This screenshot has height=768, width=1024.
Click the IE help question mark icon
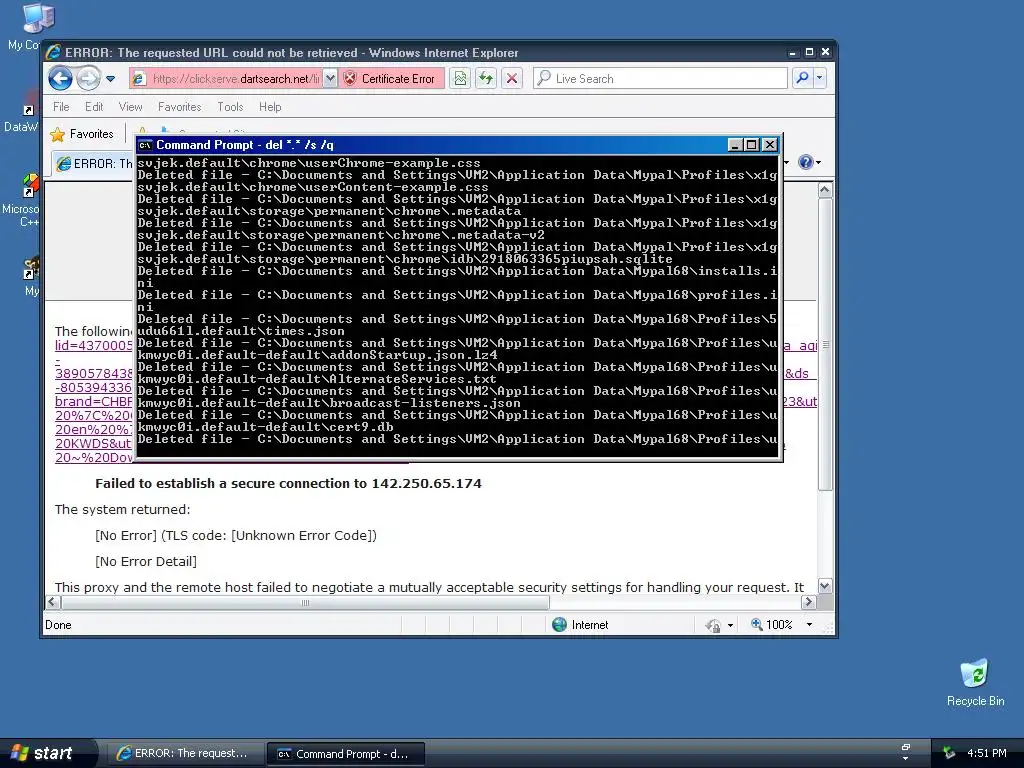click(806, 162)
